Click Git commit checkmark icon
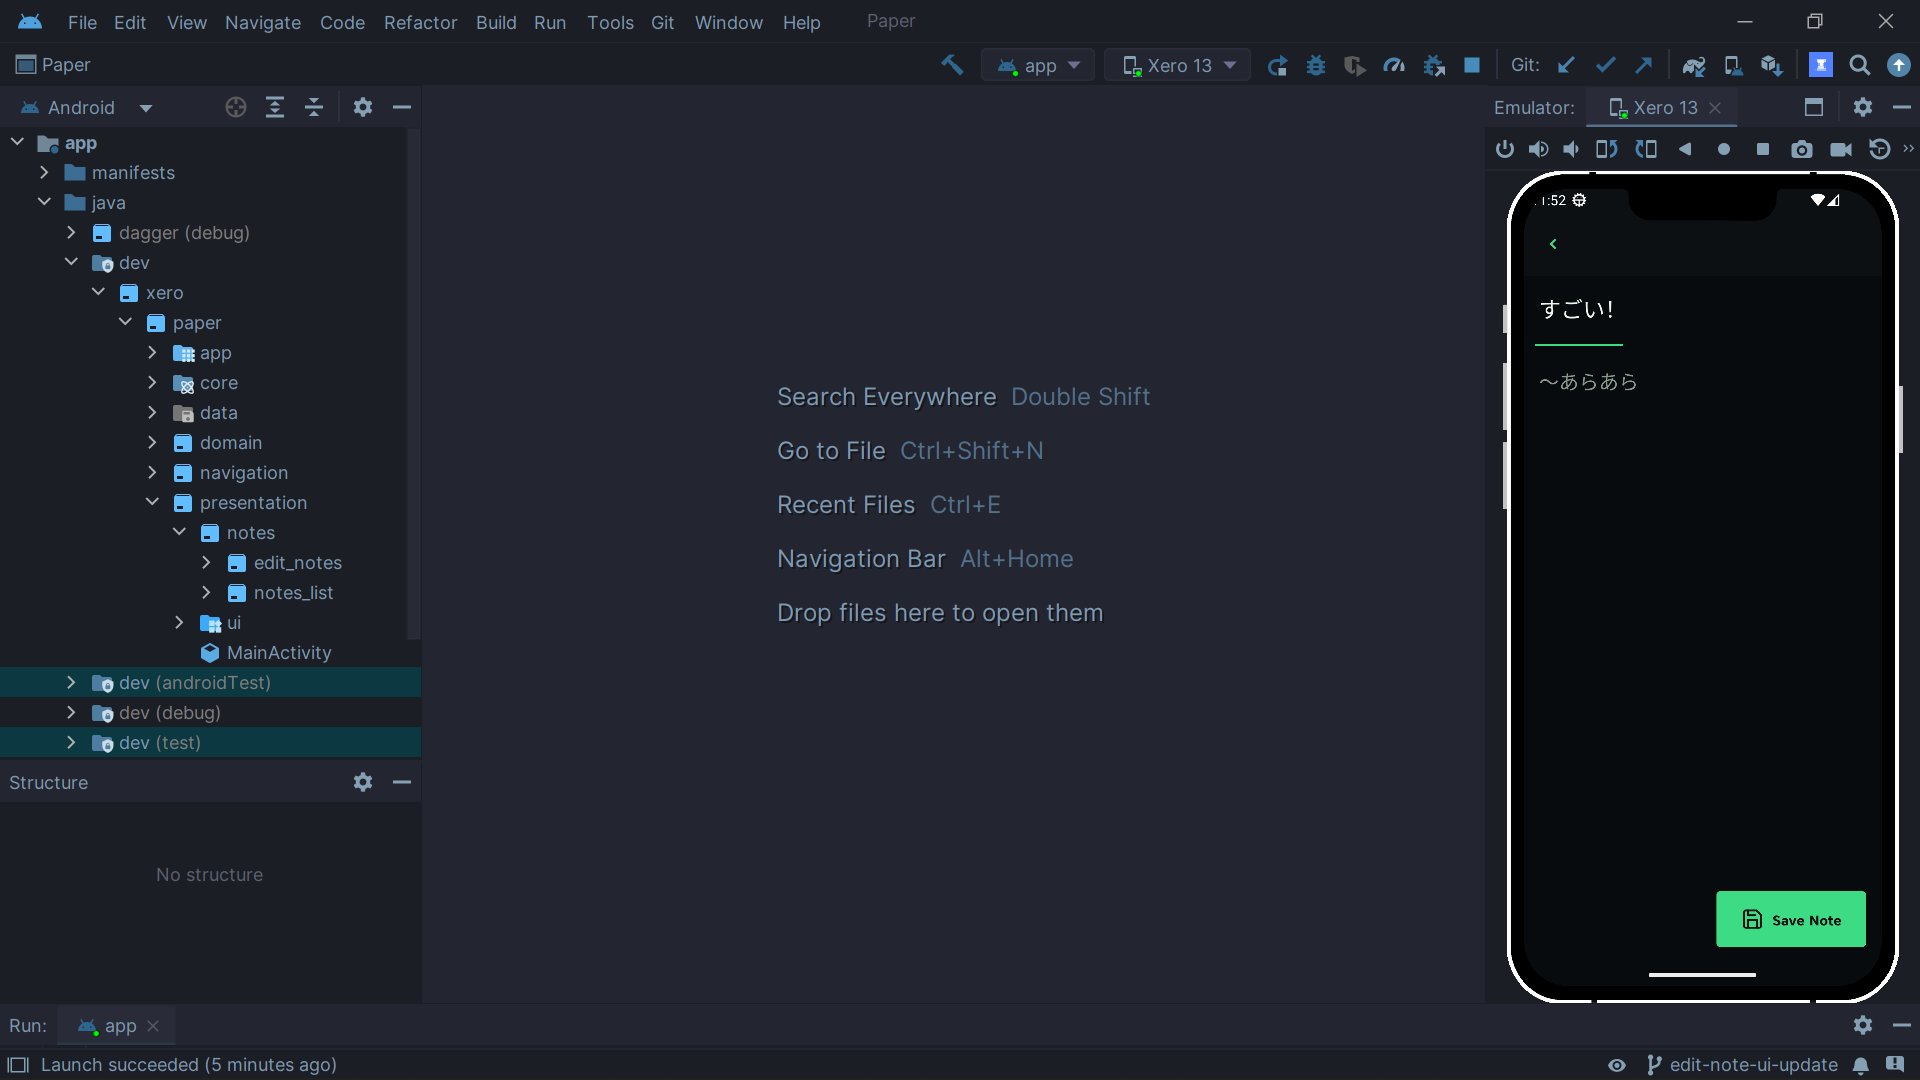This screenshot has width=1920, height=1080. pos(1605,65)
